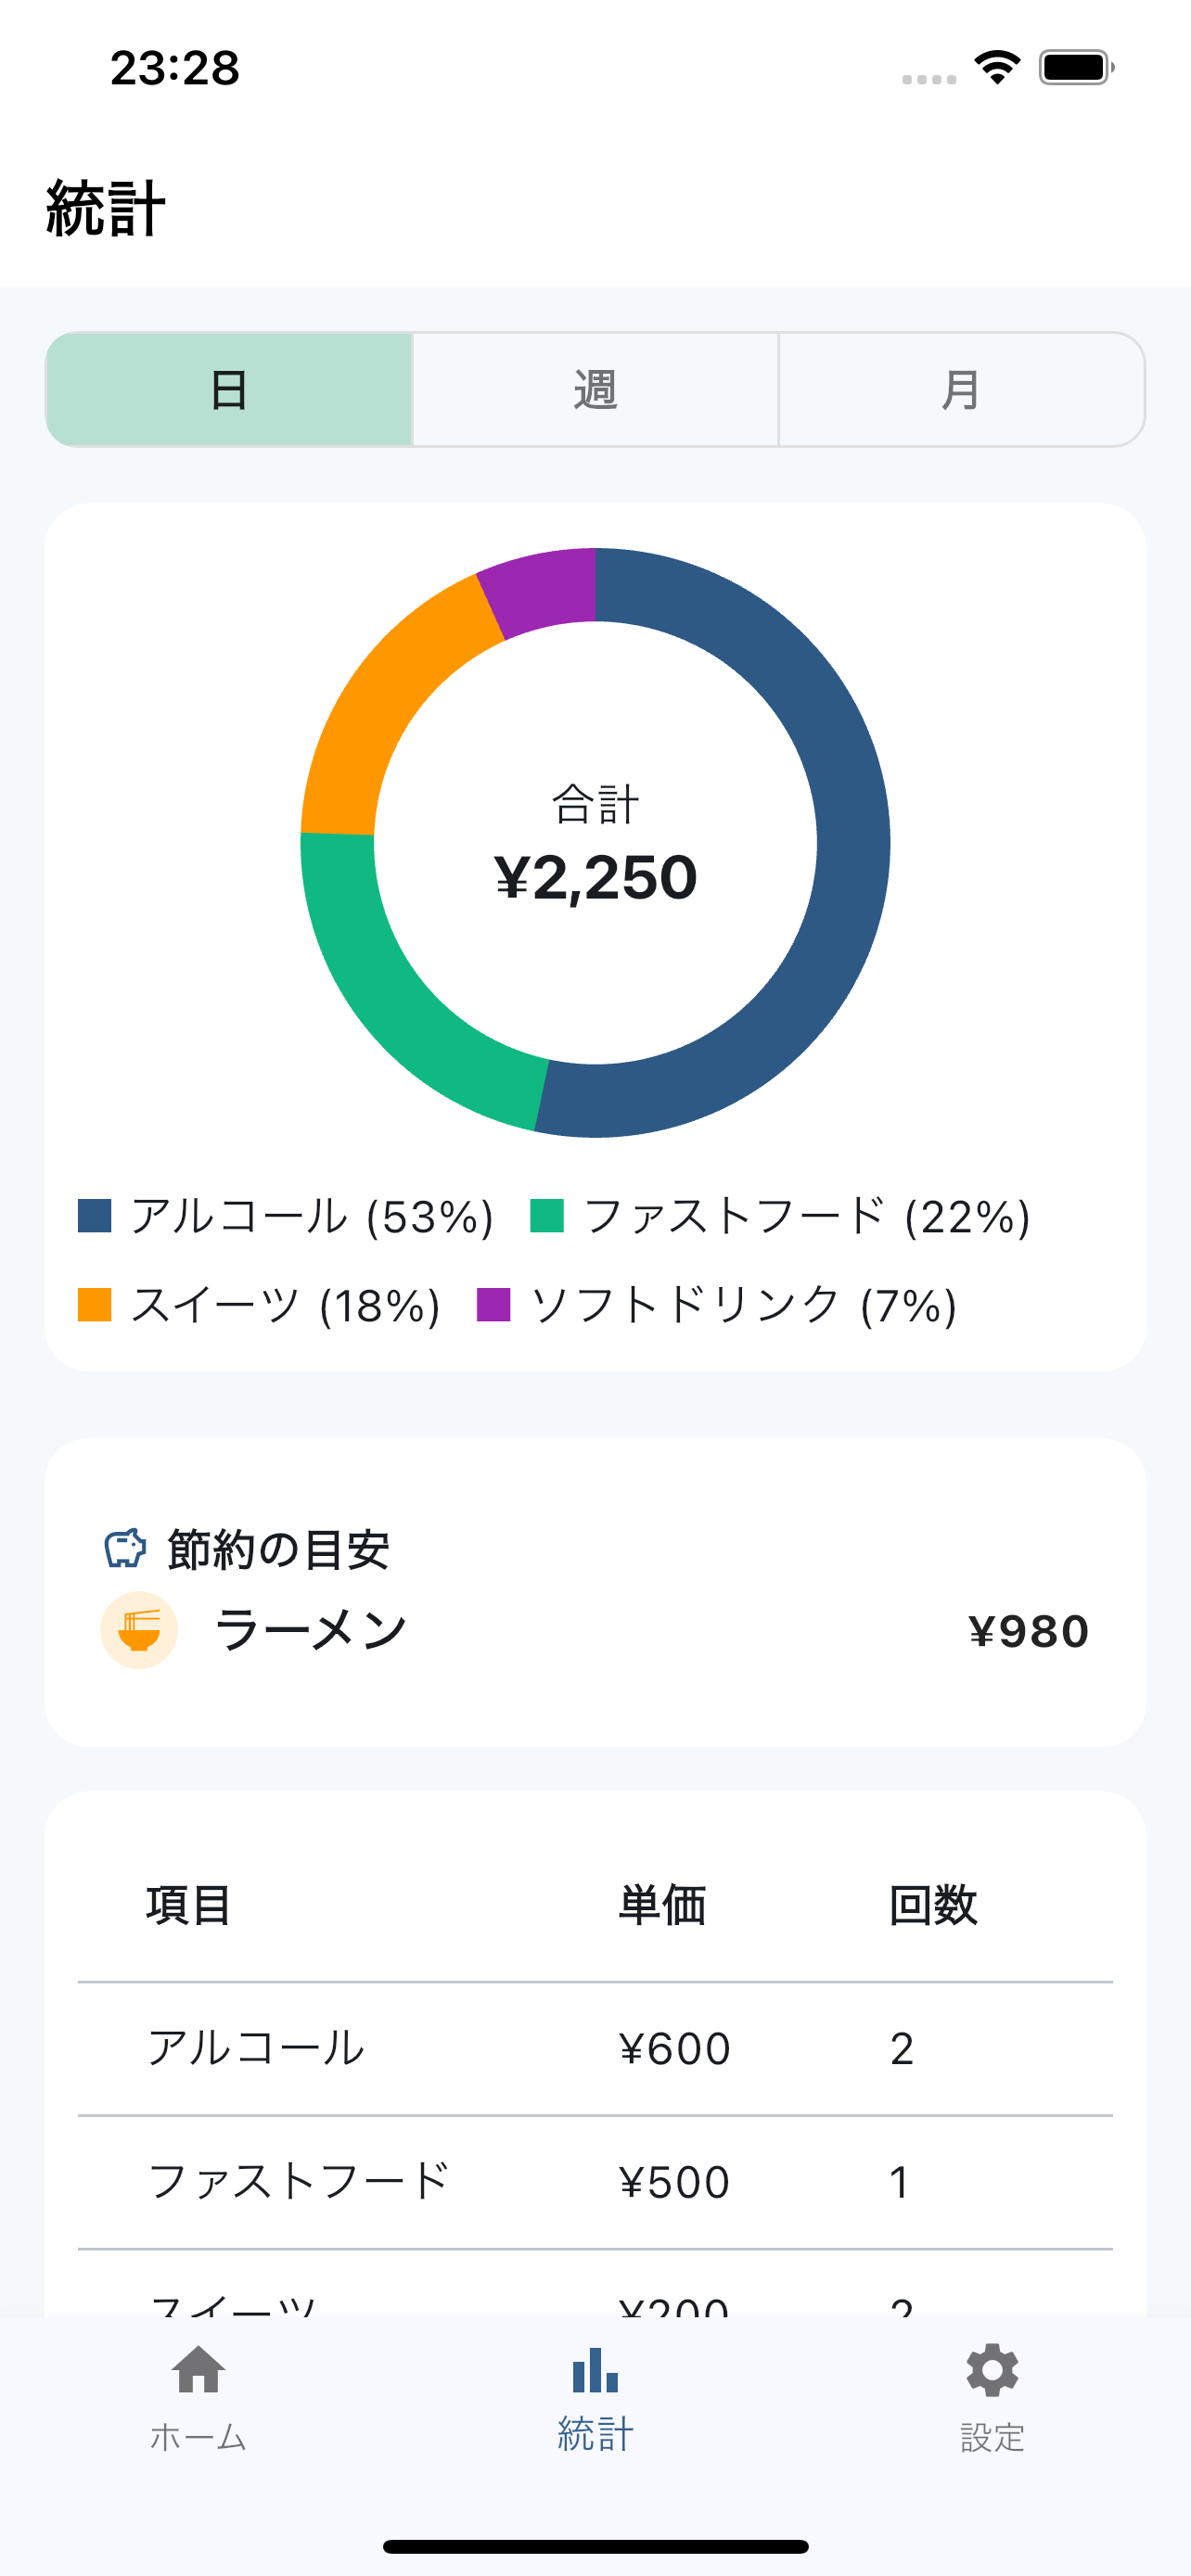Tap the battery status icon

1076,68
